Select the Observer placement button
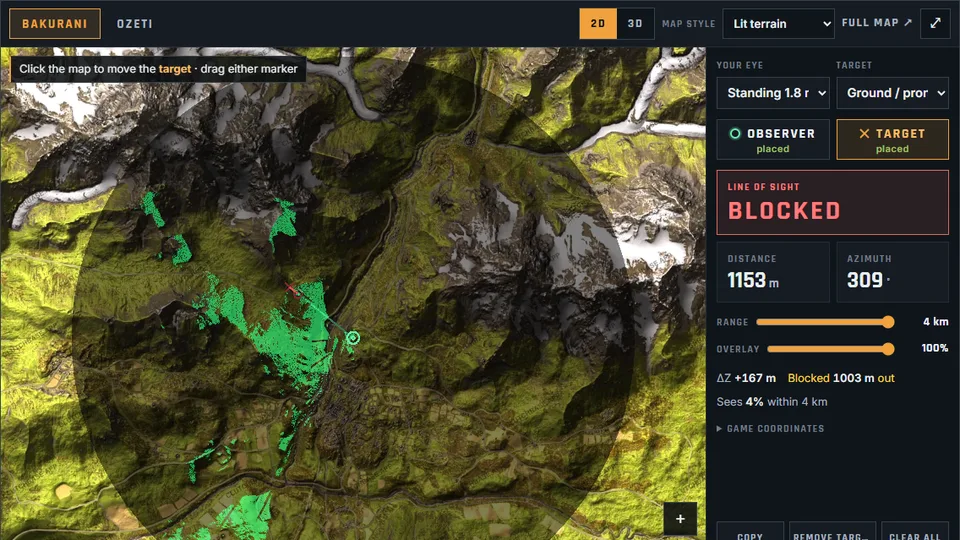The width and height of the screenshot is (960, 540). (773, 140)
